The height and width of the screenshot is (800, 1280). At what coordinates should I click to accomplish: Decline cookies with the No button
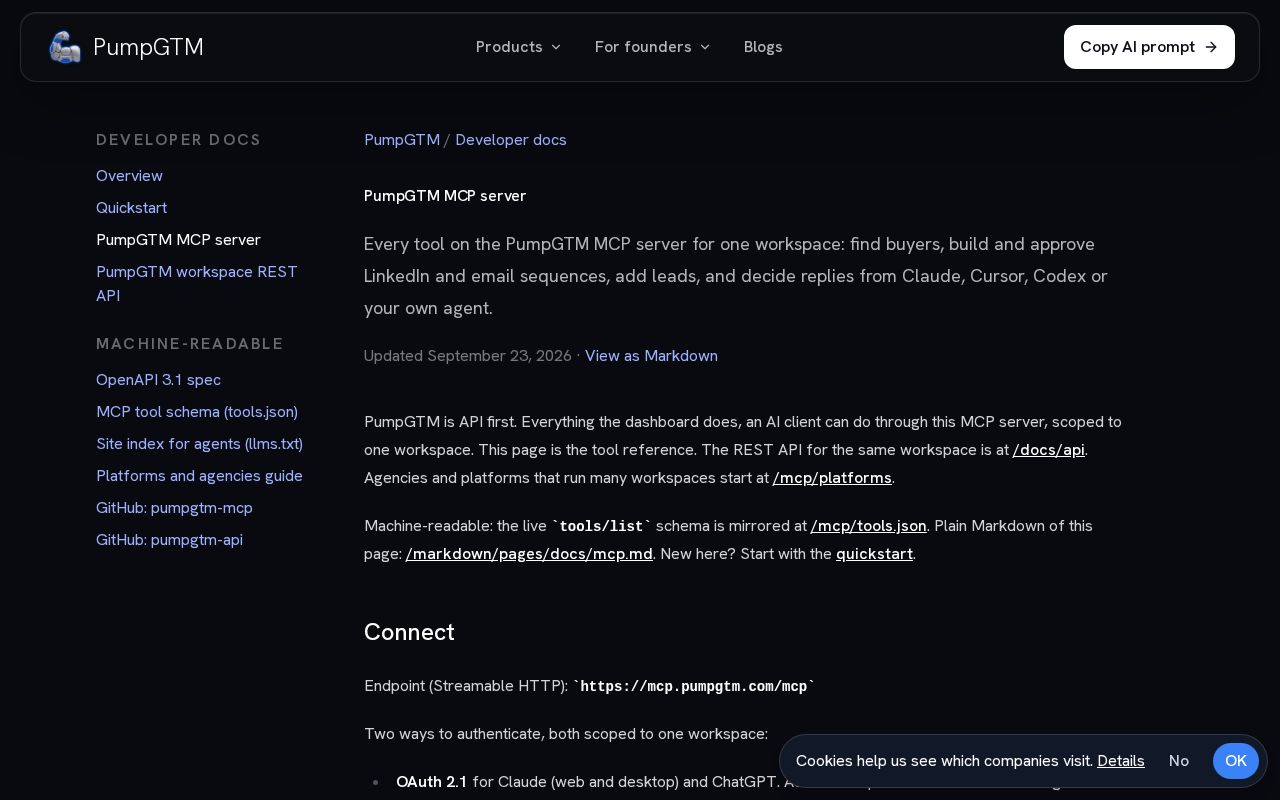1179,761
